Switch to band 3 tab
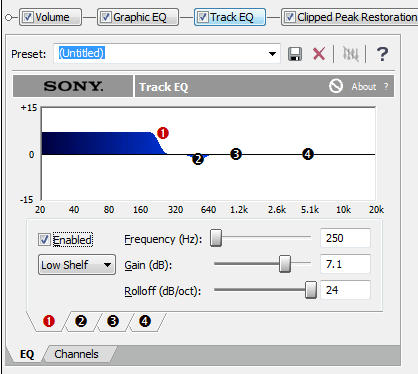Image resolution: width=418 pixels, height=374 pixels. tap(113, 321)
